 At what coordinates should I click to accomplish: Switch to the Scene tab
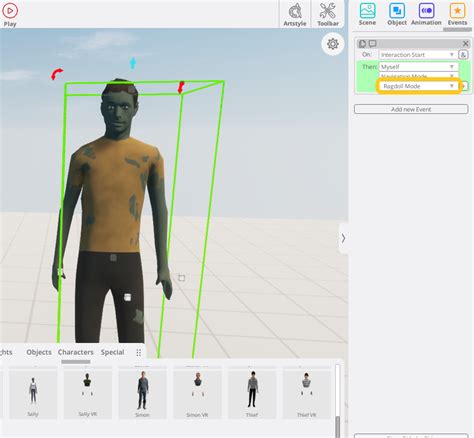(x=367, y=14)
